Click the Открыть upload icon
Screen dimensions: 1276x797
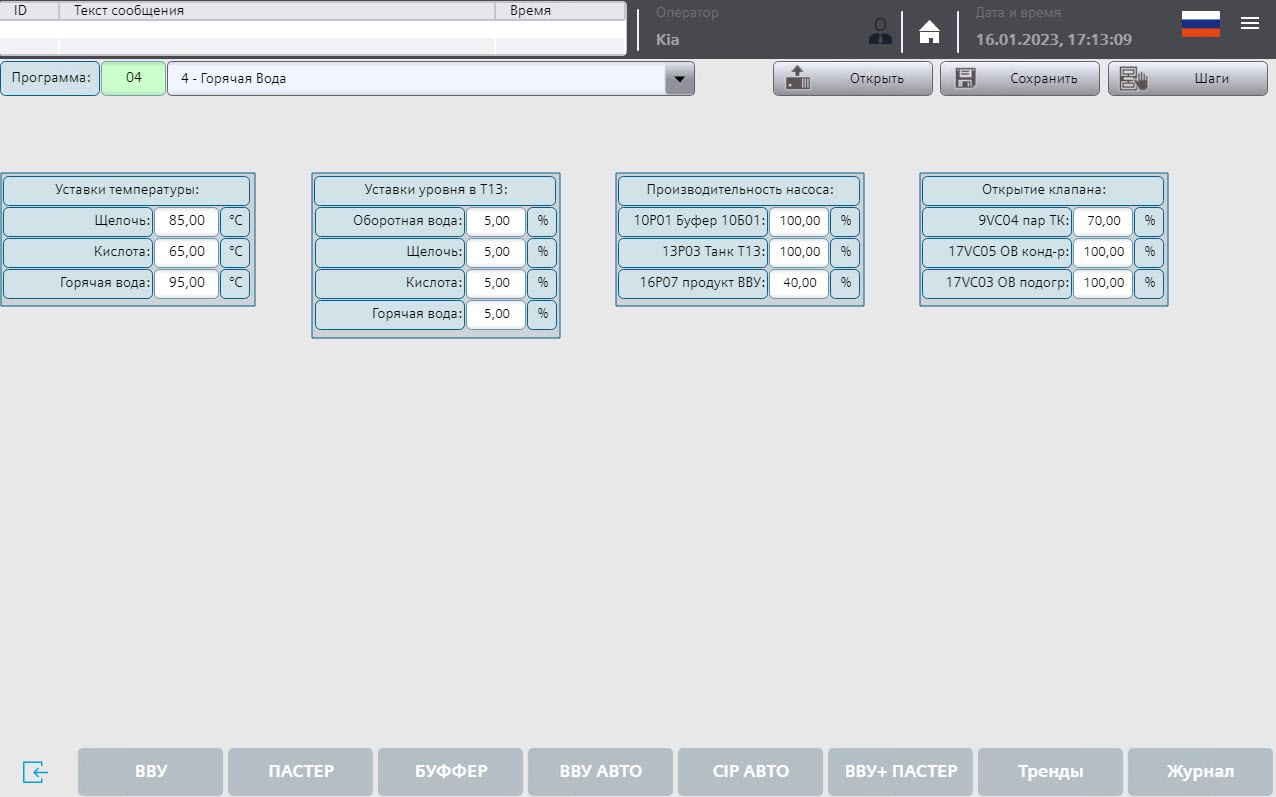click(799, 78)
